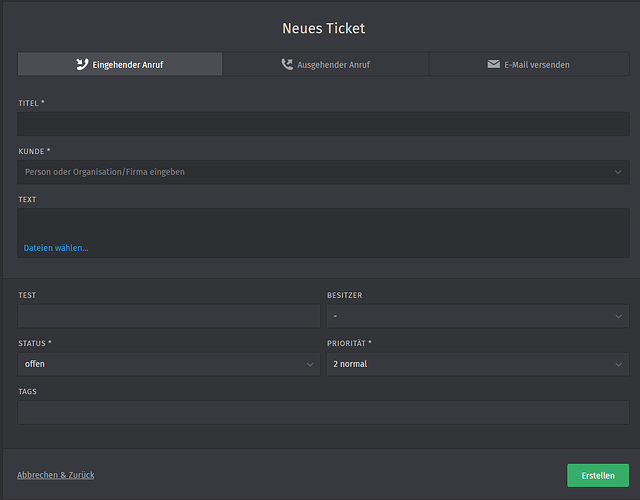The image size is (640, 500).
Task: Click the chevron arrow of Status field
Action: 309,364
